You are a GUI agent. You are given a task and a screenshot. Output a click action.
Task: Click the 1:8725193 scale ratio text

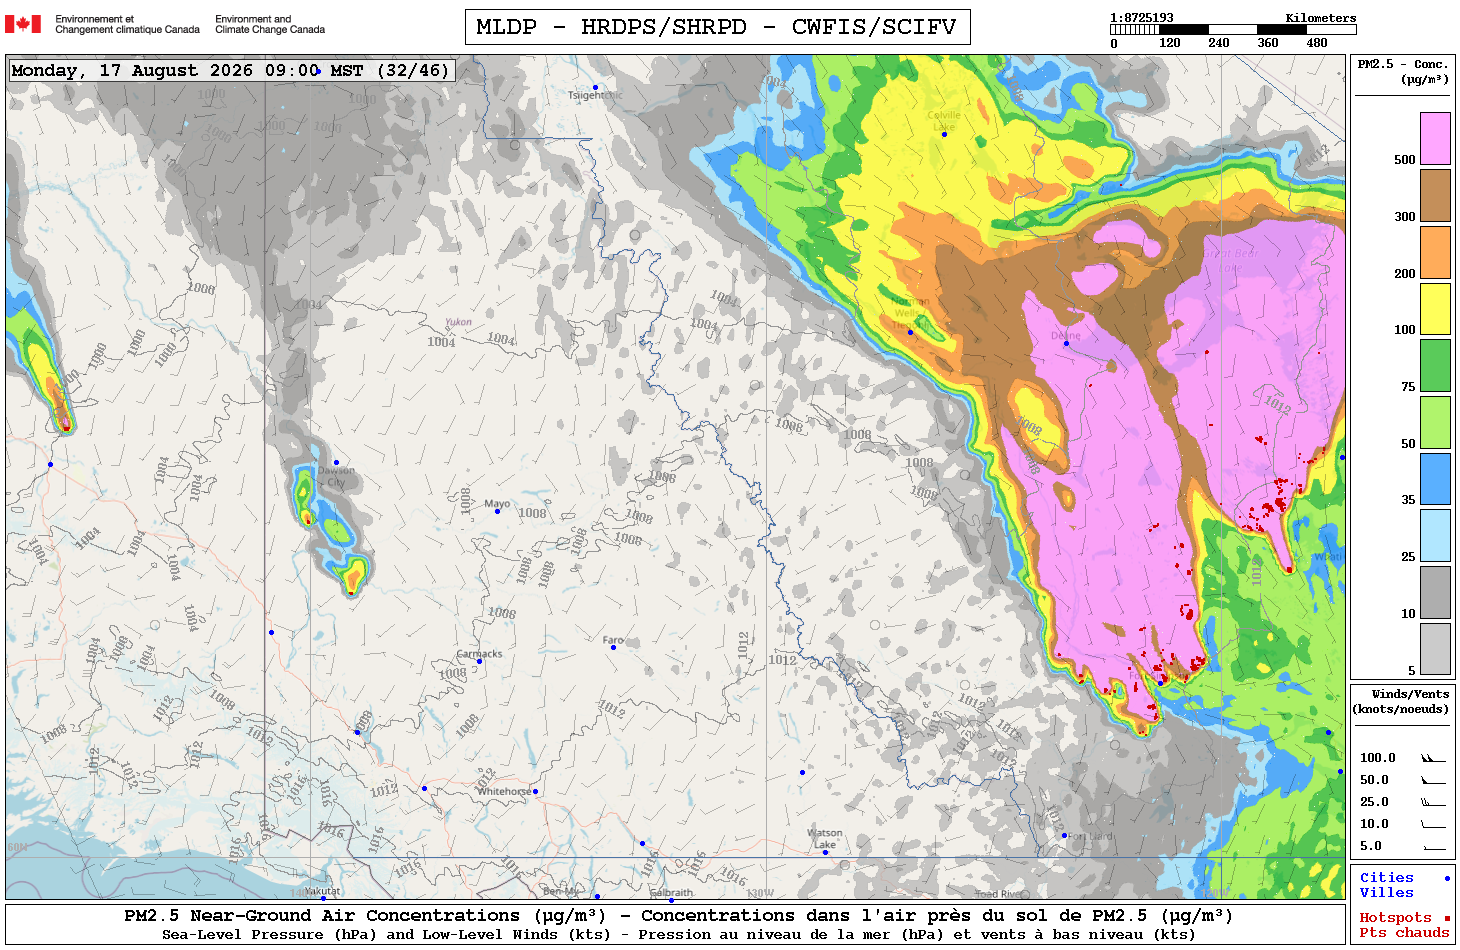1141,18
